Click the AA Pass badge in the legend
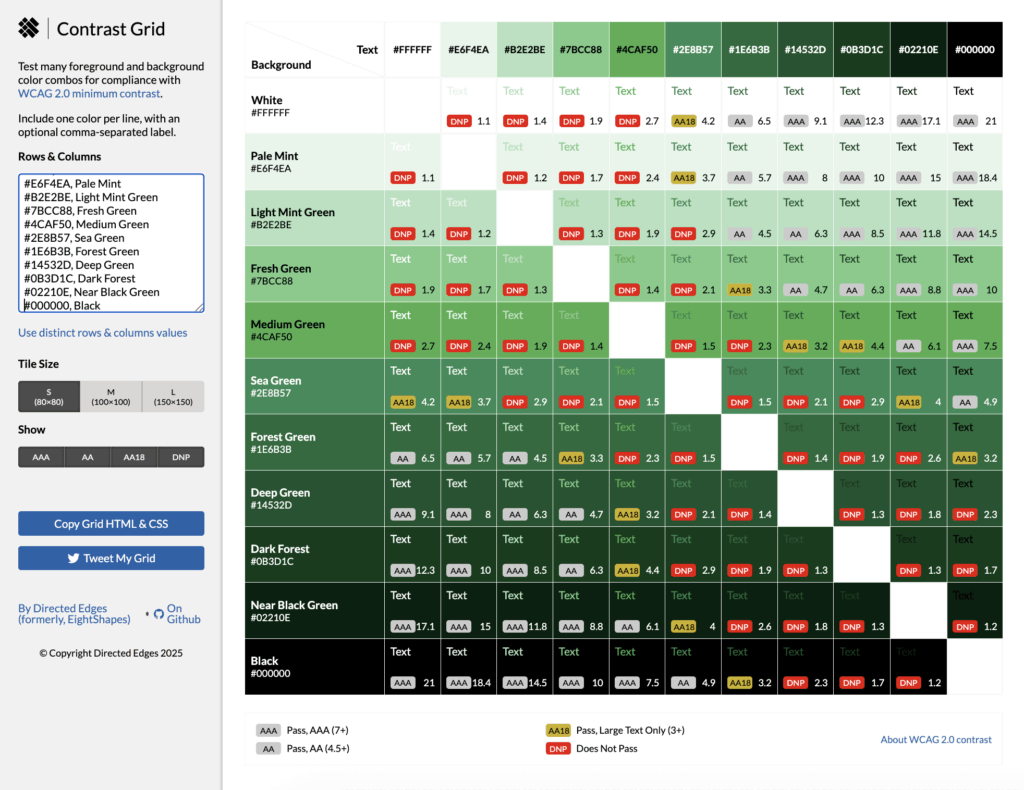This screenshot has height=790, width=1024. (268, 747)
